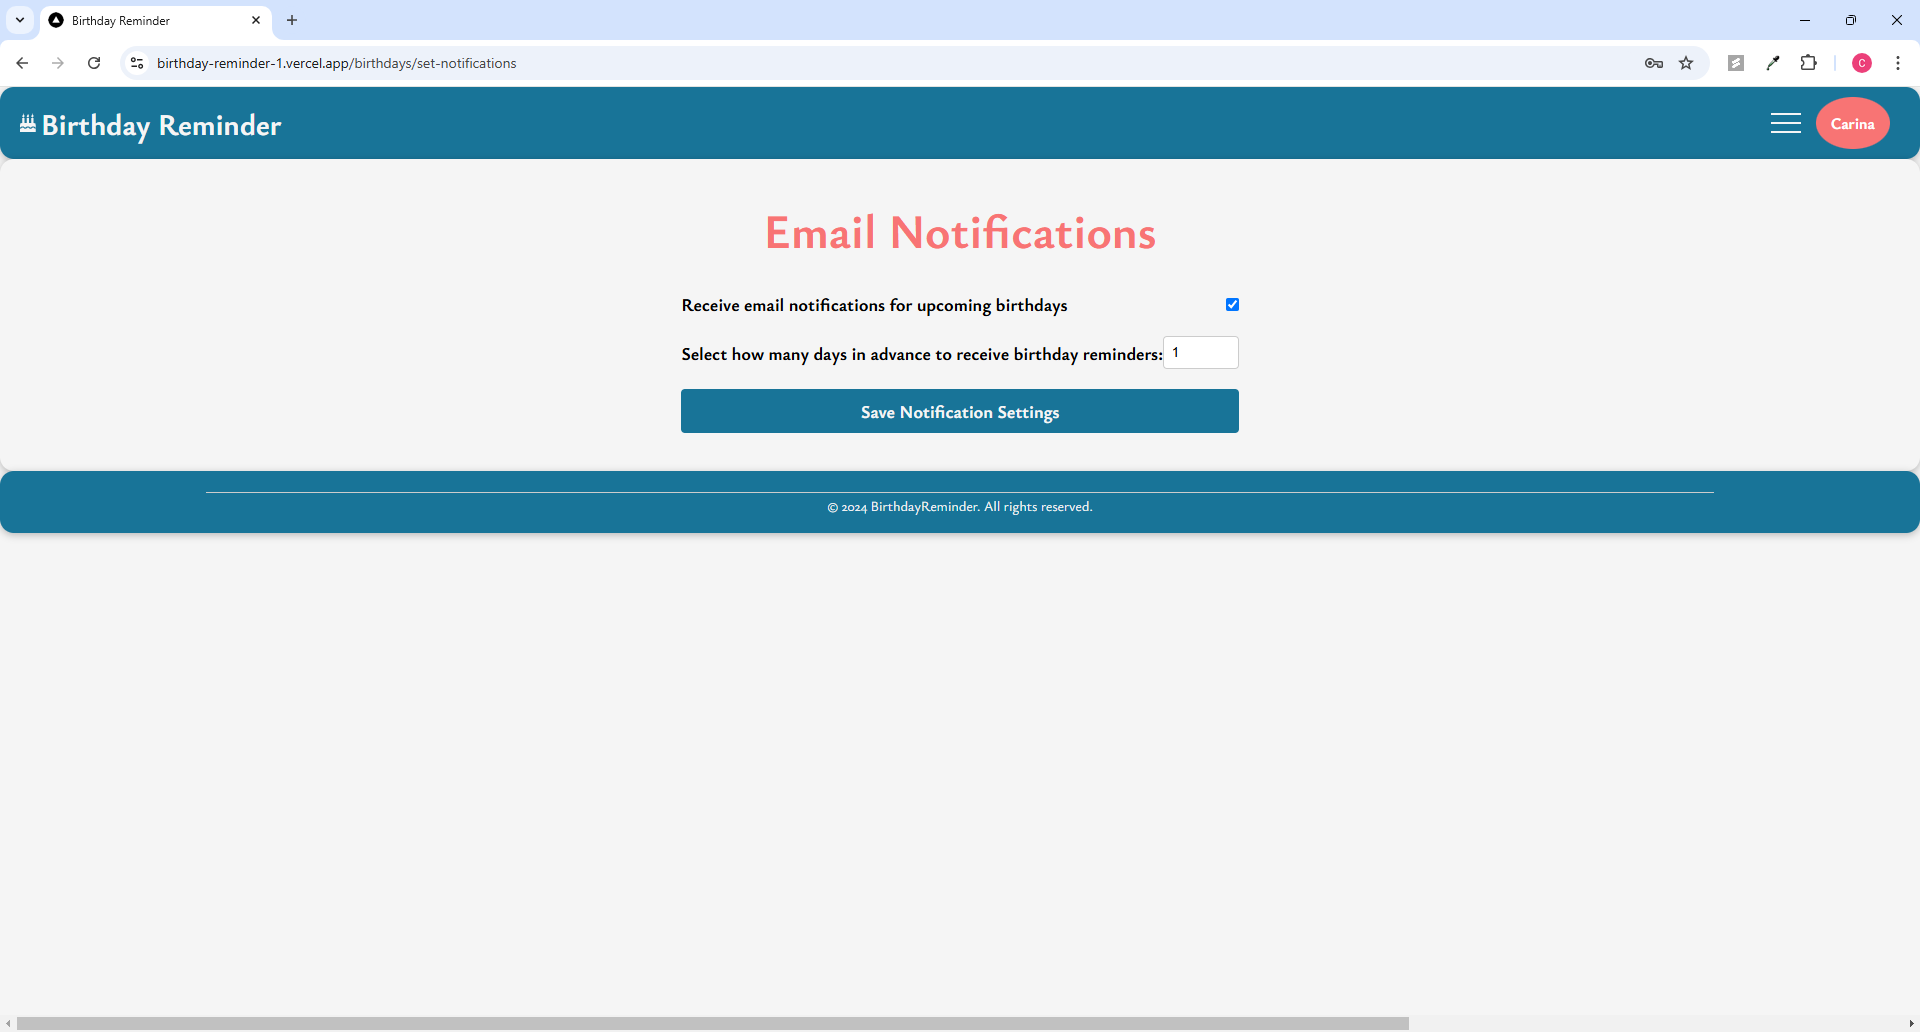
Task: Open the Extensions puzzle icon
Action: 1808,63
